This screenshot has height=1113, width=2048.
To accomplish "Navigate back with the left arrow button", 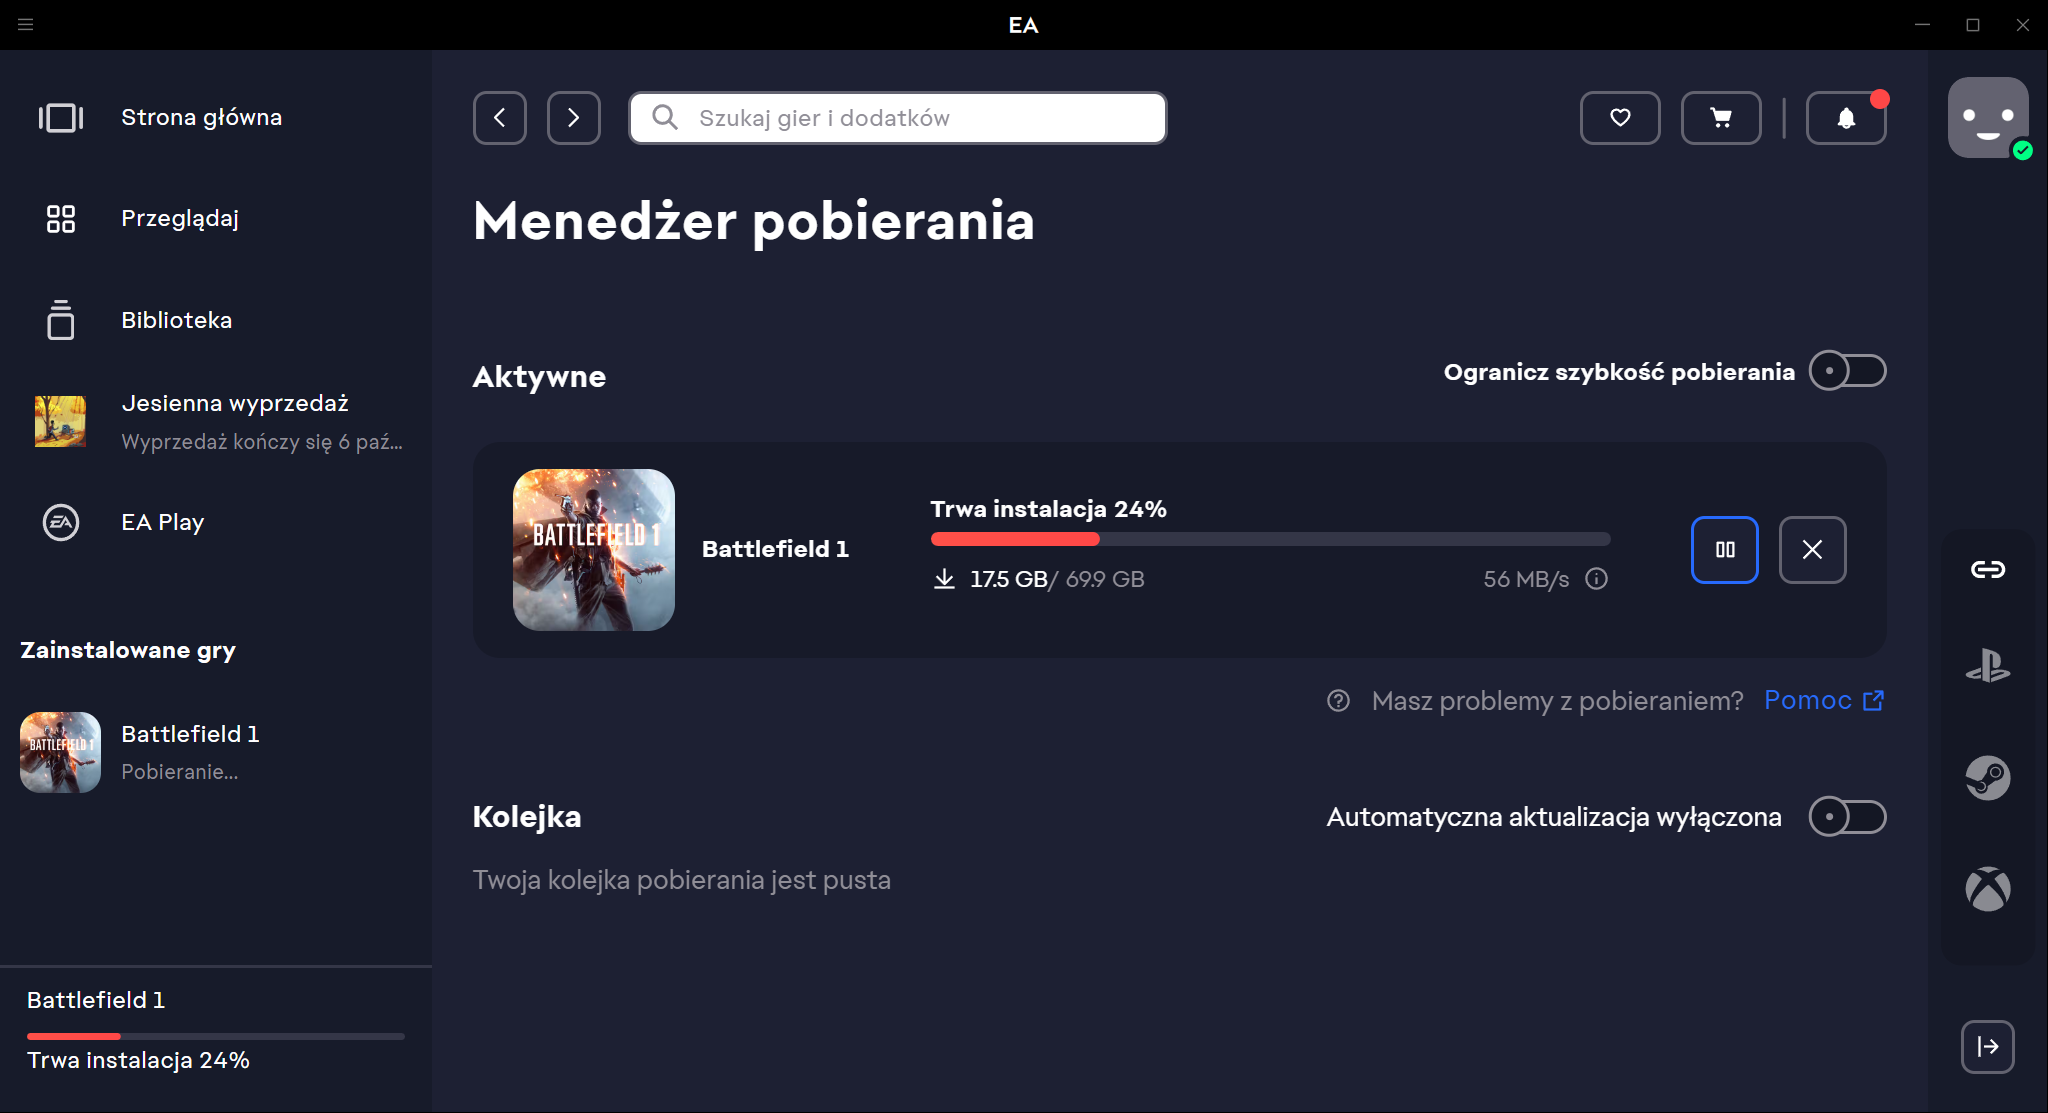I will pyautogui.click(x=500, y=118).
